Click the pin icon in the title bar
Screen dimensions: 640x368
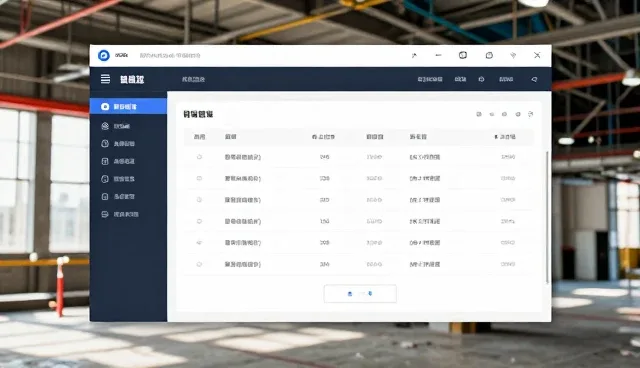pos(414,55)
